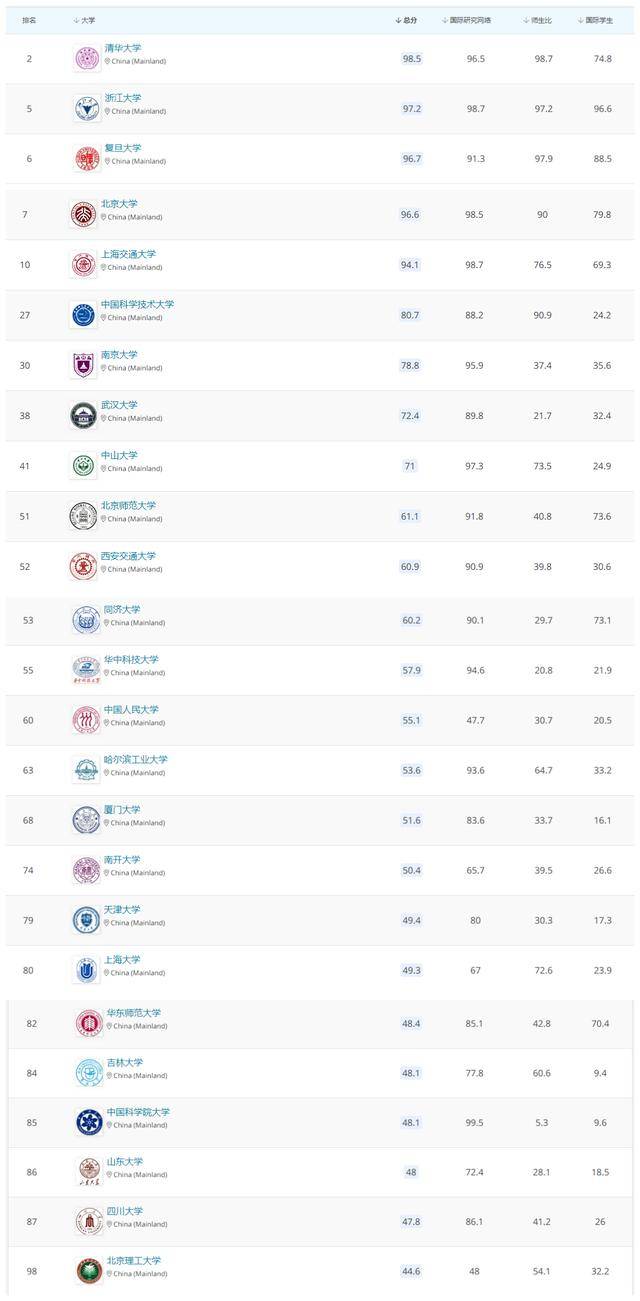Click the 排名 column header
The width and height of the screenshot is (640, 1301).
coord(29,20)
